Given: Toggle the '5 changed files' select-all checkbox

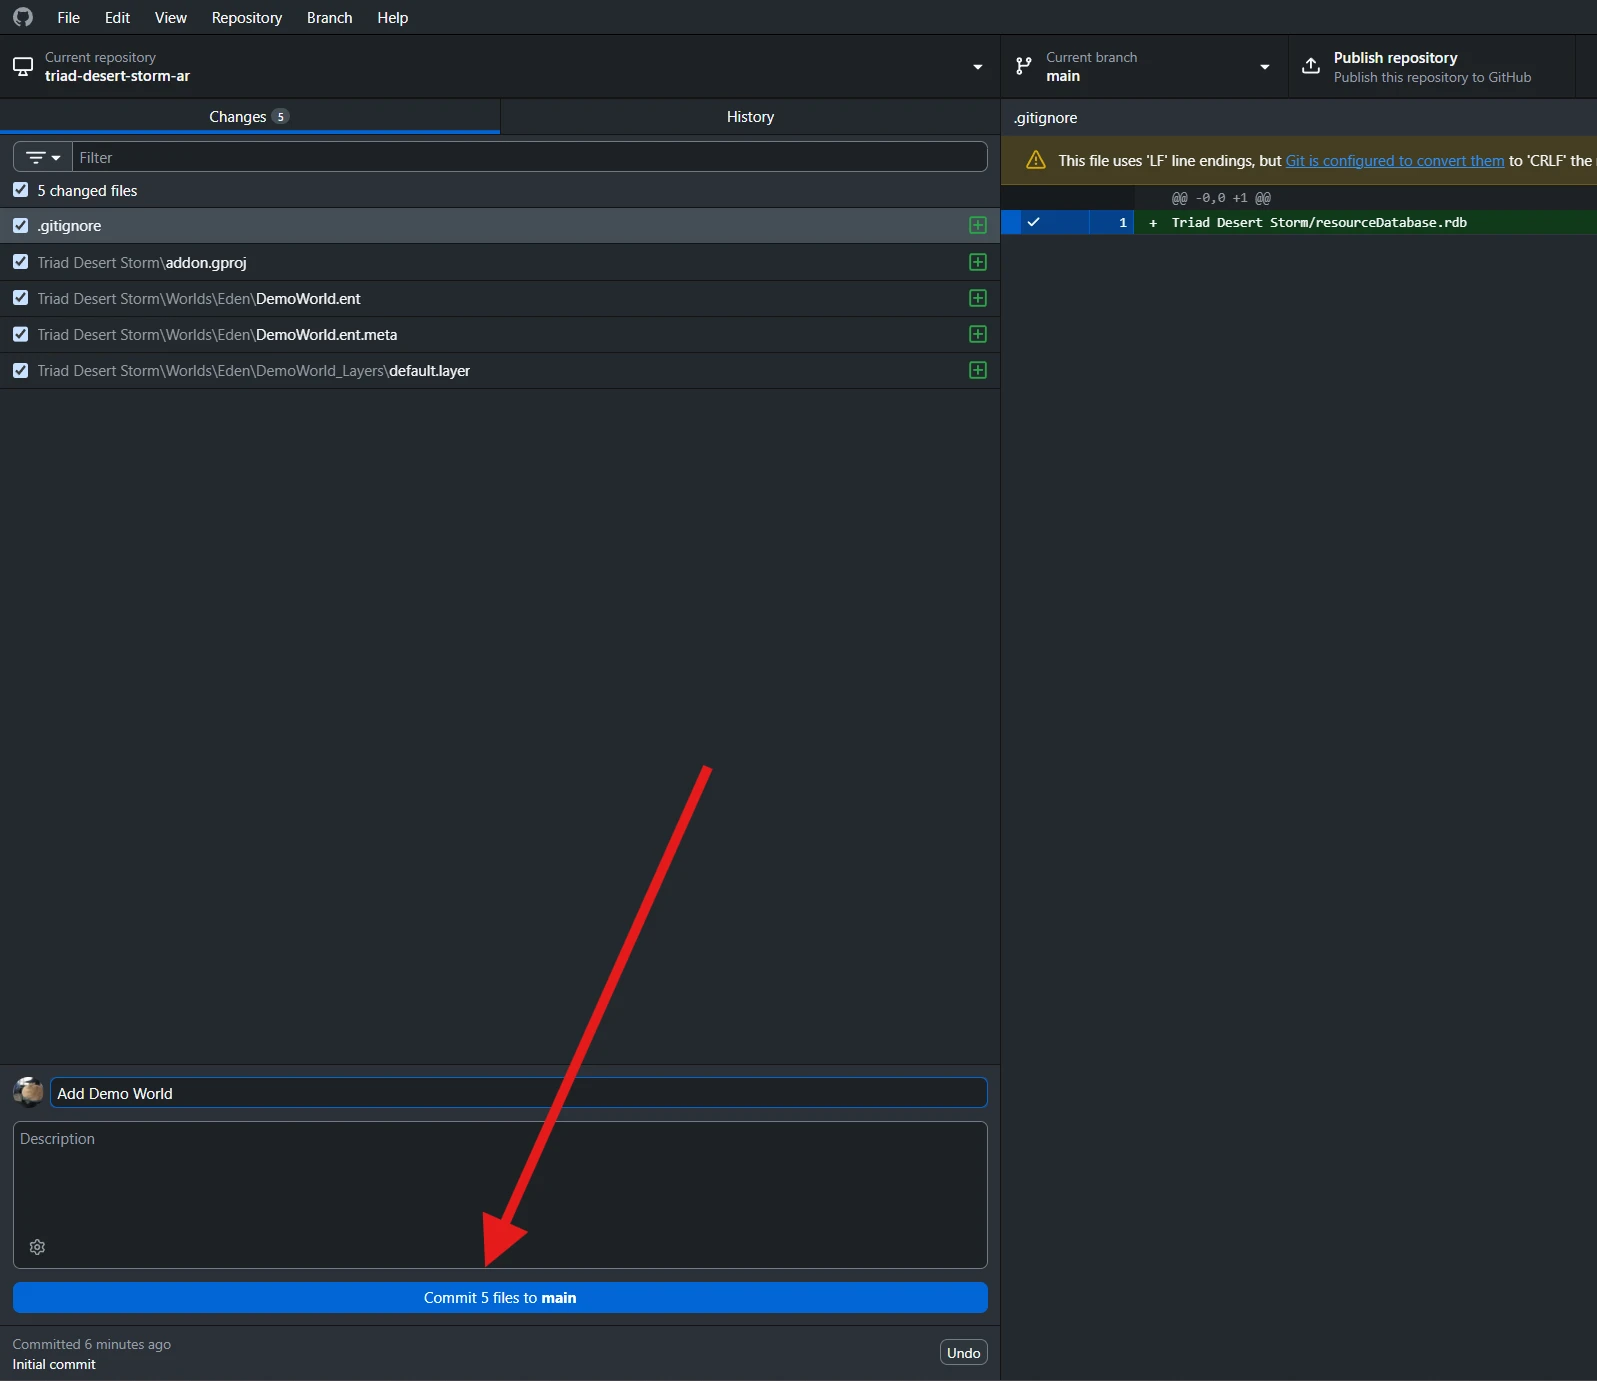Looking at the screenshot, I should (x=20, y=190).
